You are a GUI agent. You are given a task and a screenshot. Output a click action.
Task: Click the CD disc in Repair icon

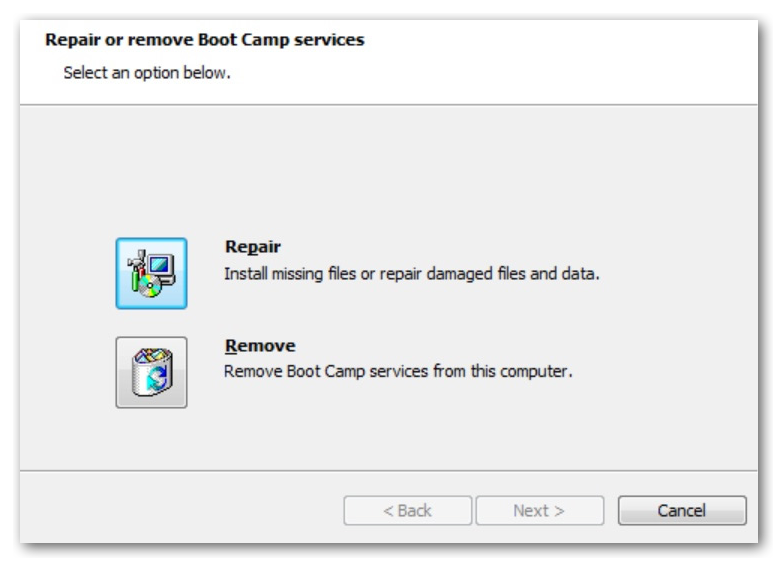(150, 286)
